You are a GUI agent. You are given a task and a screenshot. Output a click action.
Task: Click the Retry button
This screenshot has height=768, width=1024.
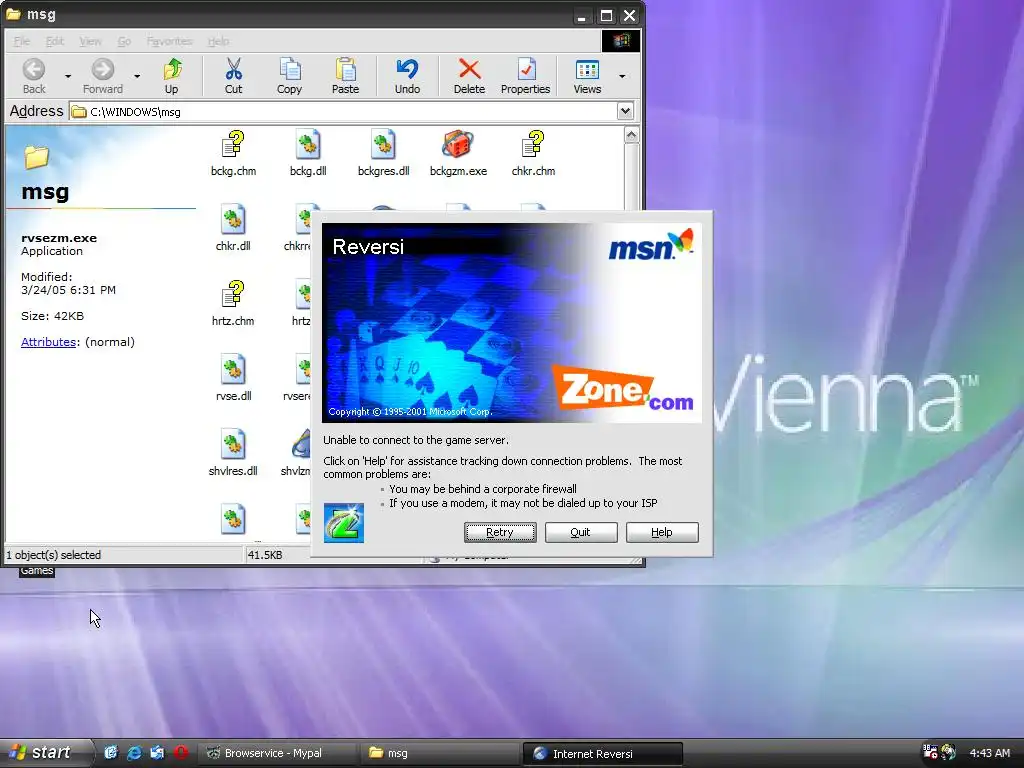pyautogui.click(x=500, y=532)
